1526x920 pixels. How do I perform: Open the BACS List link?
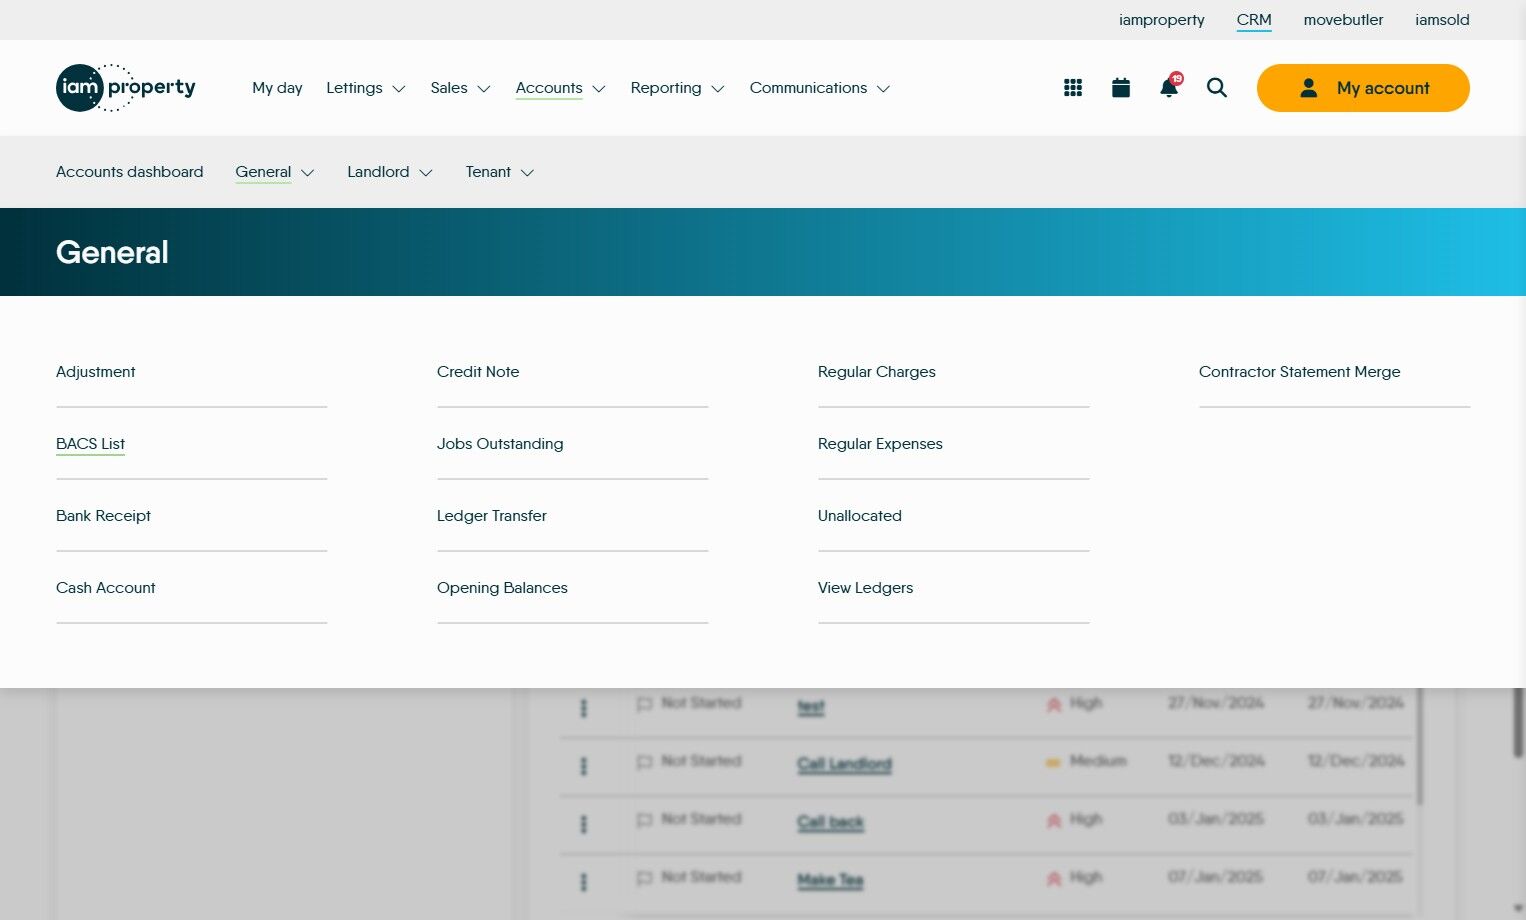click(91, 444)
